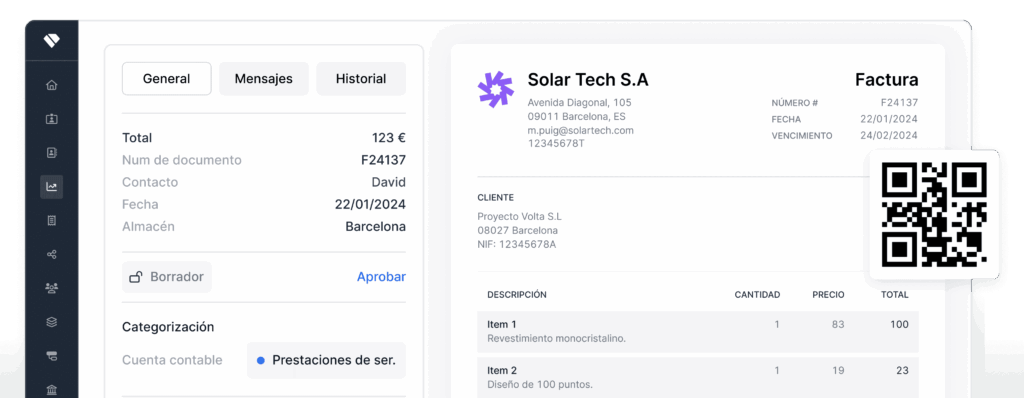
Task: Switch to the Mensajes tab
Action: [264, 79]
